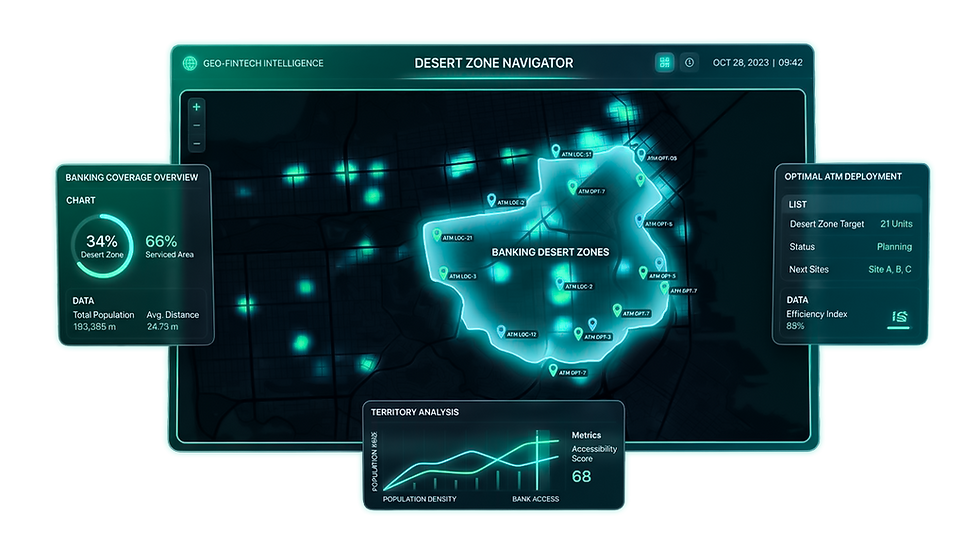Click the CHART heading in the coverage panel

coord(81,200)
